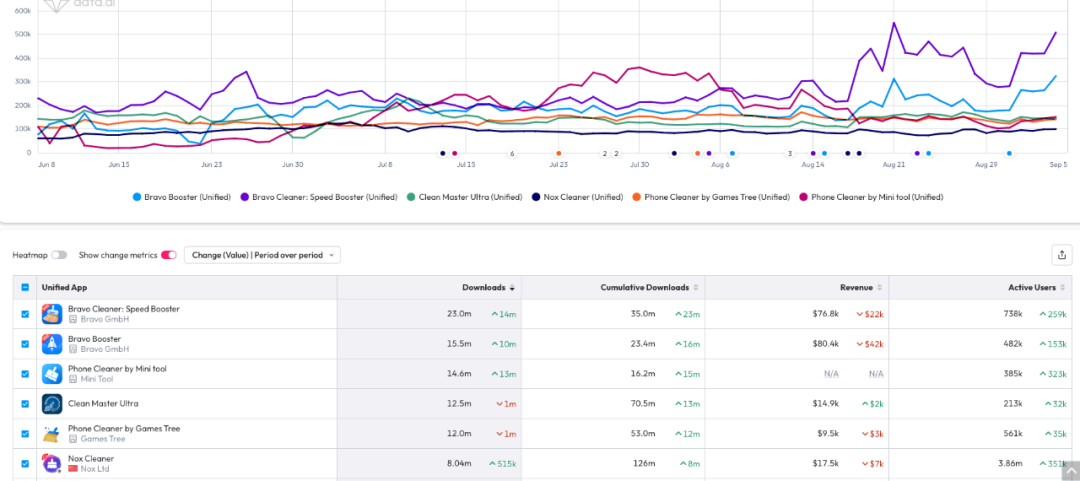The width and height of the screenshot is (1080, 481).
Task: Click the 126m cumulative downloads value
Action: [x=645, y=464]
